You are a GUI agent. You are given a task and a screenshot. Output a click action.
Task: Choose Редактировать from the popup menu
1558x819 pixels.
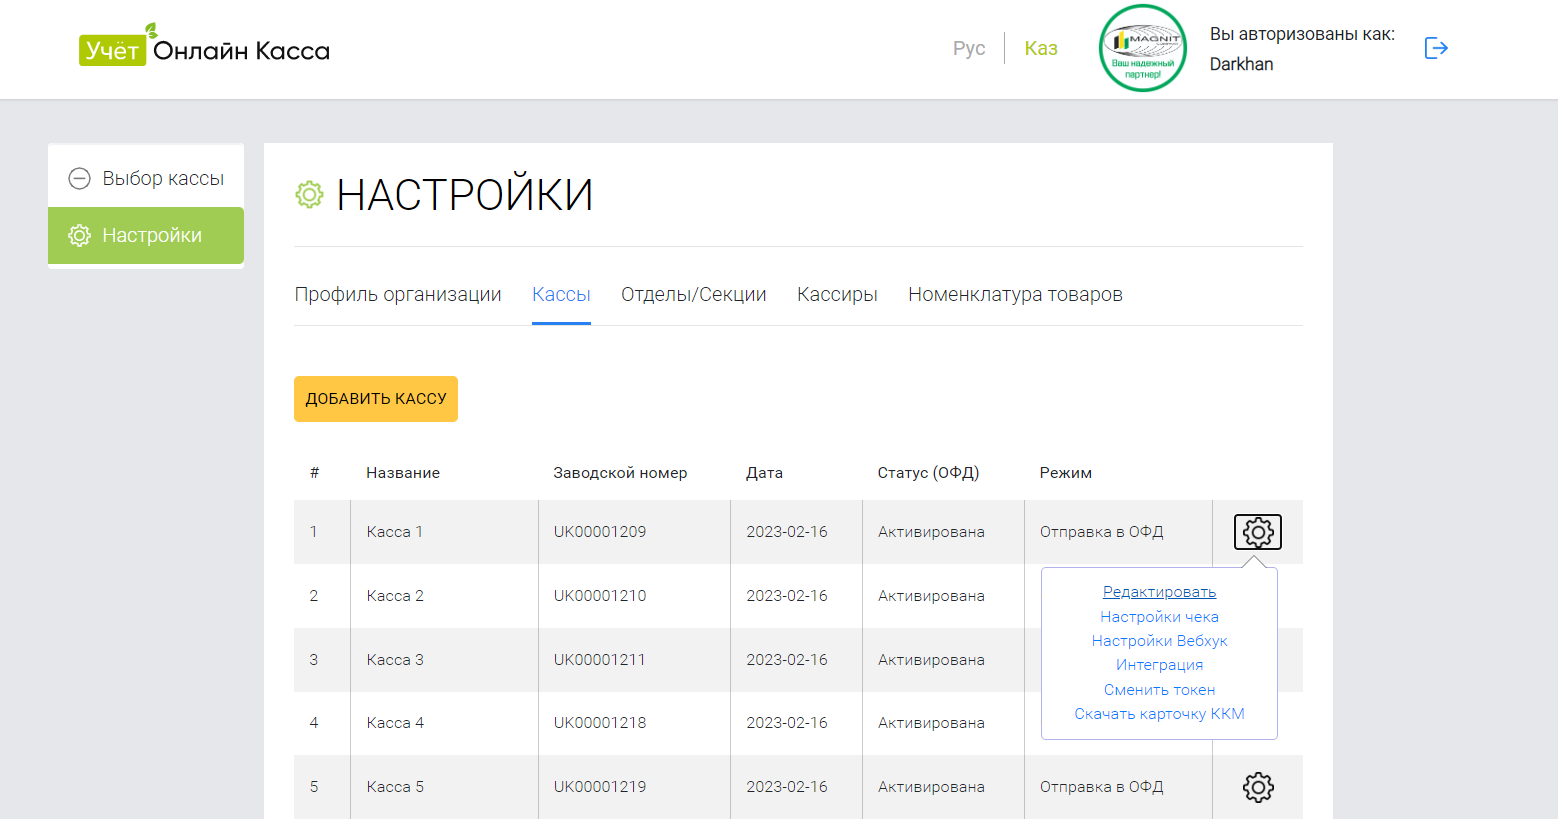[1159, 592]
